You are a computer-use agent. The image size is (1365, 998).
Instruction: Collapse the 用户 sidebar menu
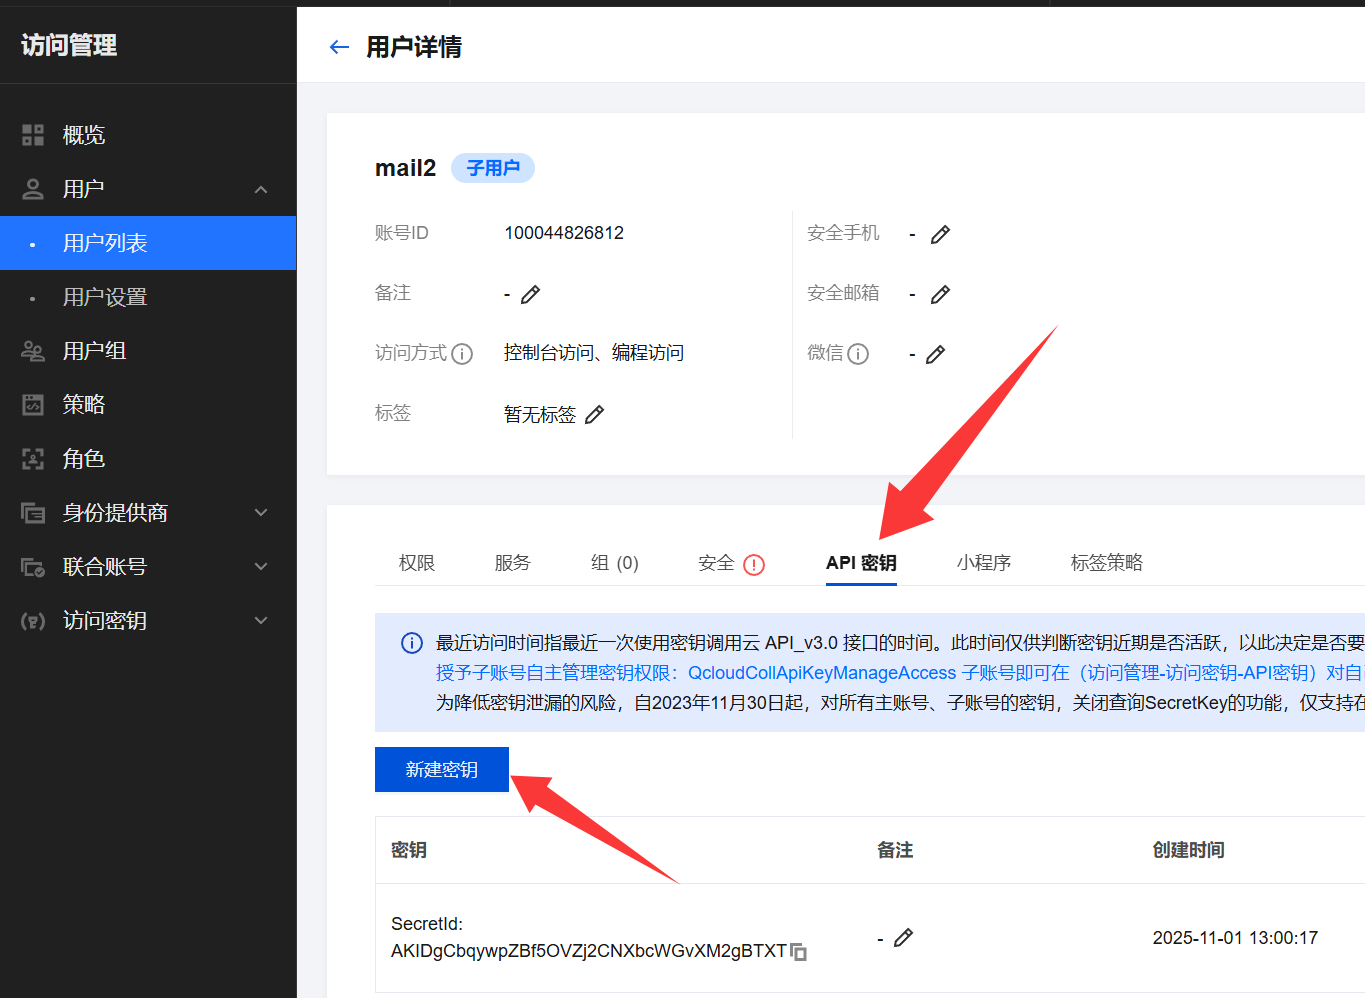coord(261,189)
